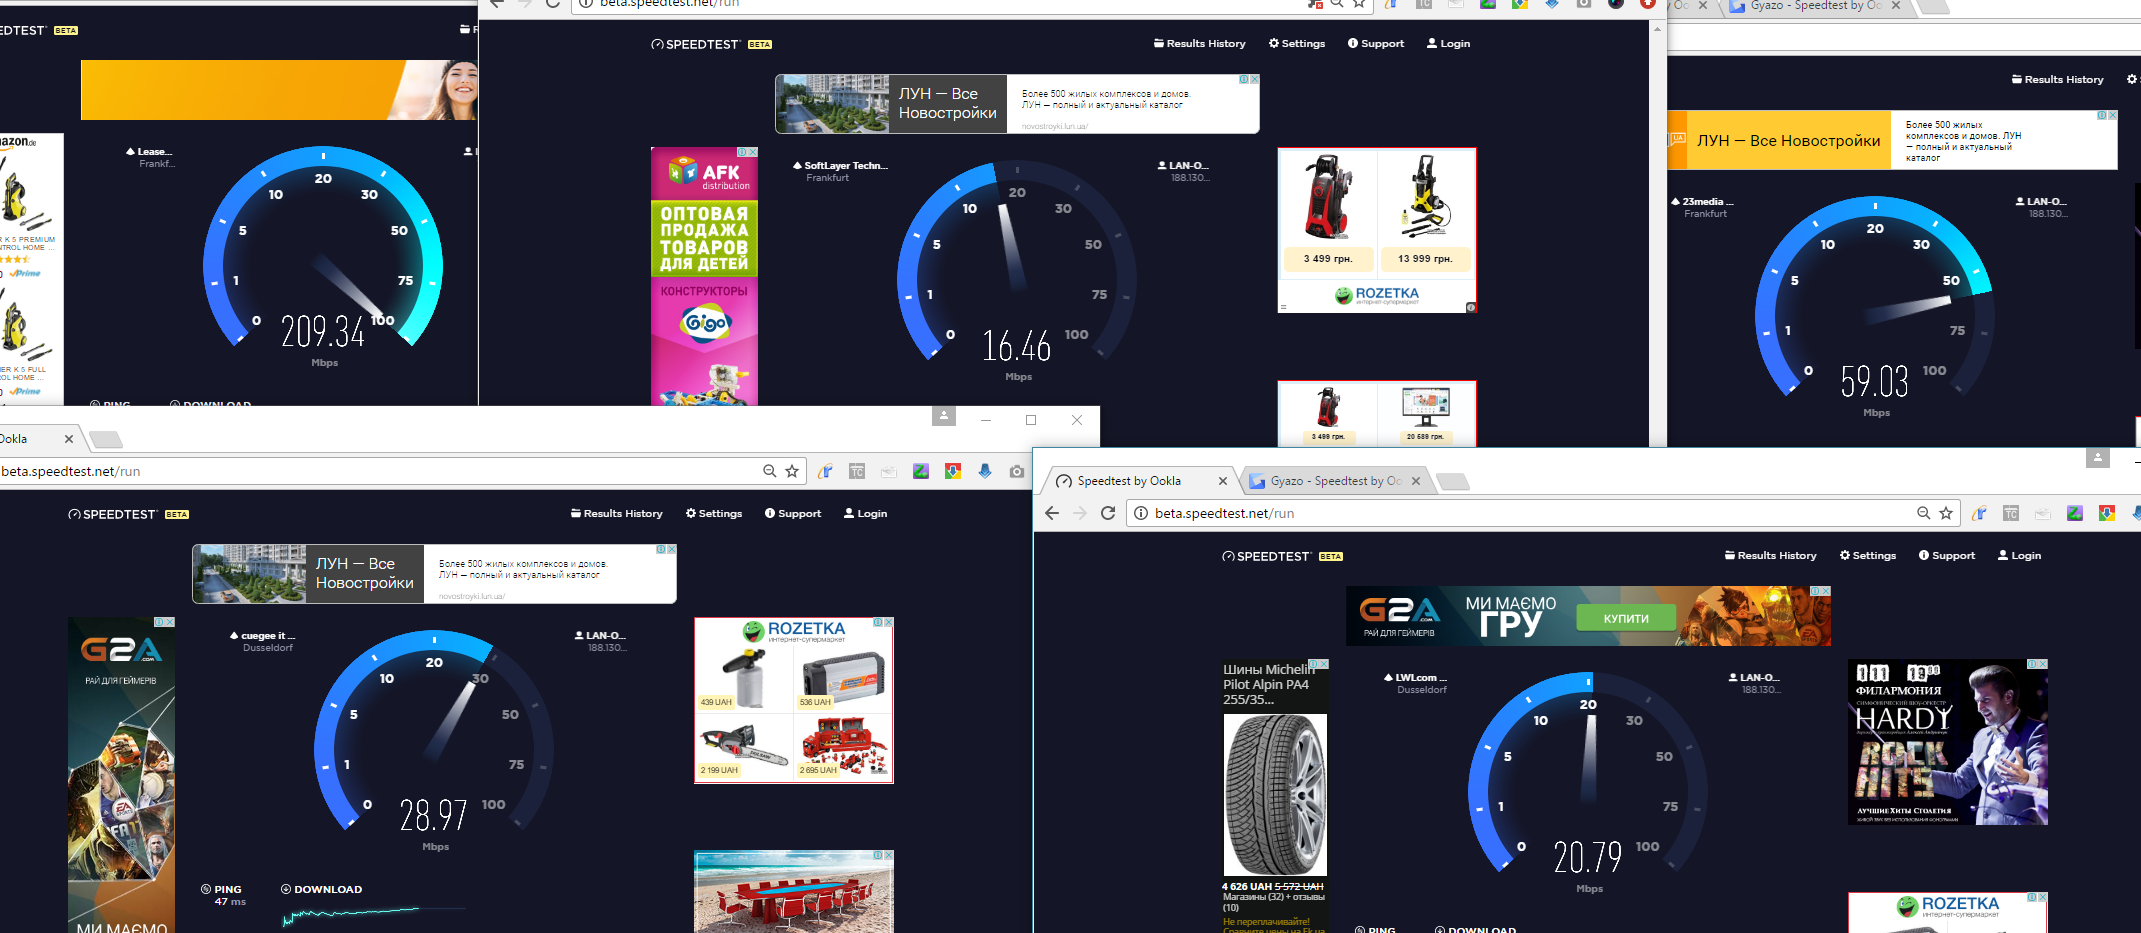This screenshot has height=933, width=2141.
Task: Go back in the bottom-right browser window
Action: coord(1052,513)
